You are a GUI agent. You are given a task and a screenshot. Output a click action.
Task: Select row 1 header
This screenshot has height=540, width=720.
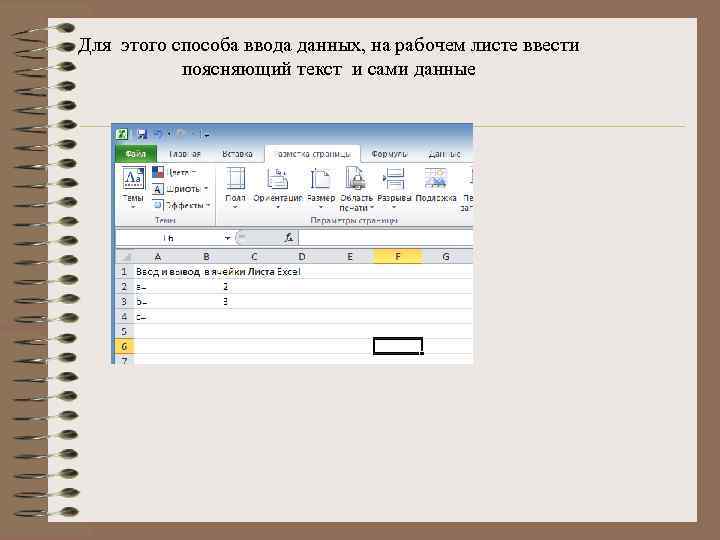pyautogui.click(x=124, y=272)
